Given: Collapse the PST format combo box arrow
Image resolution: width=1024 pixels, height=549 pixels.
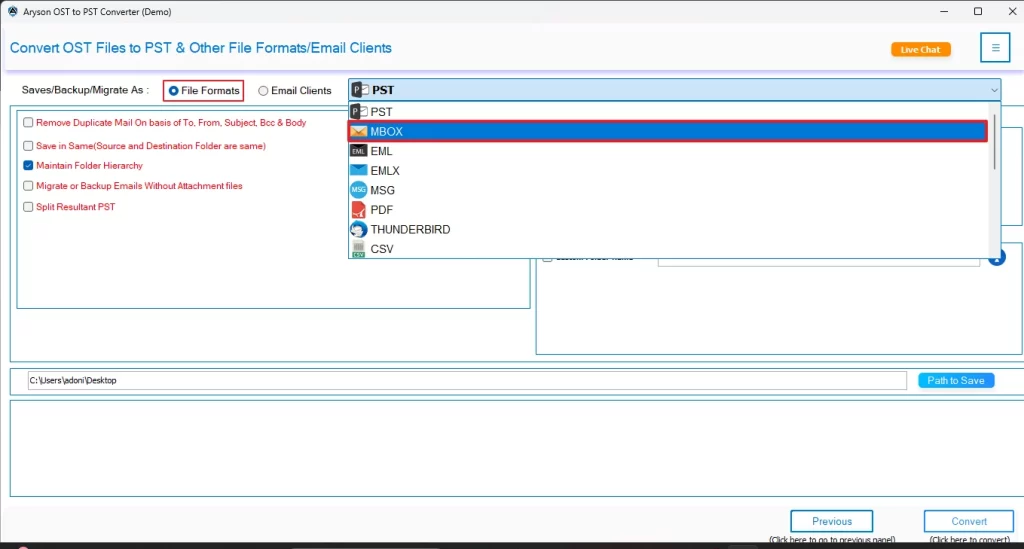Looking at the screenshot, I should click(x=993, y=90).
